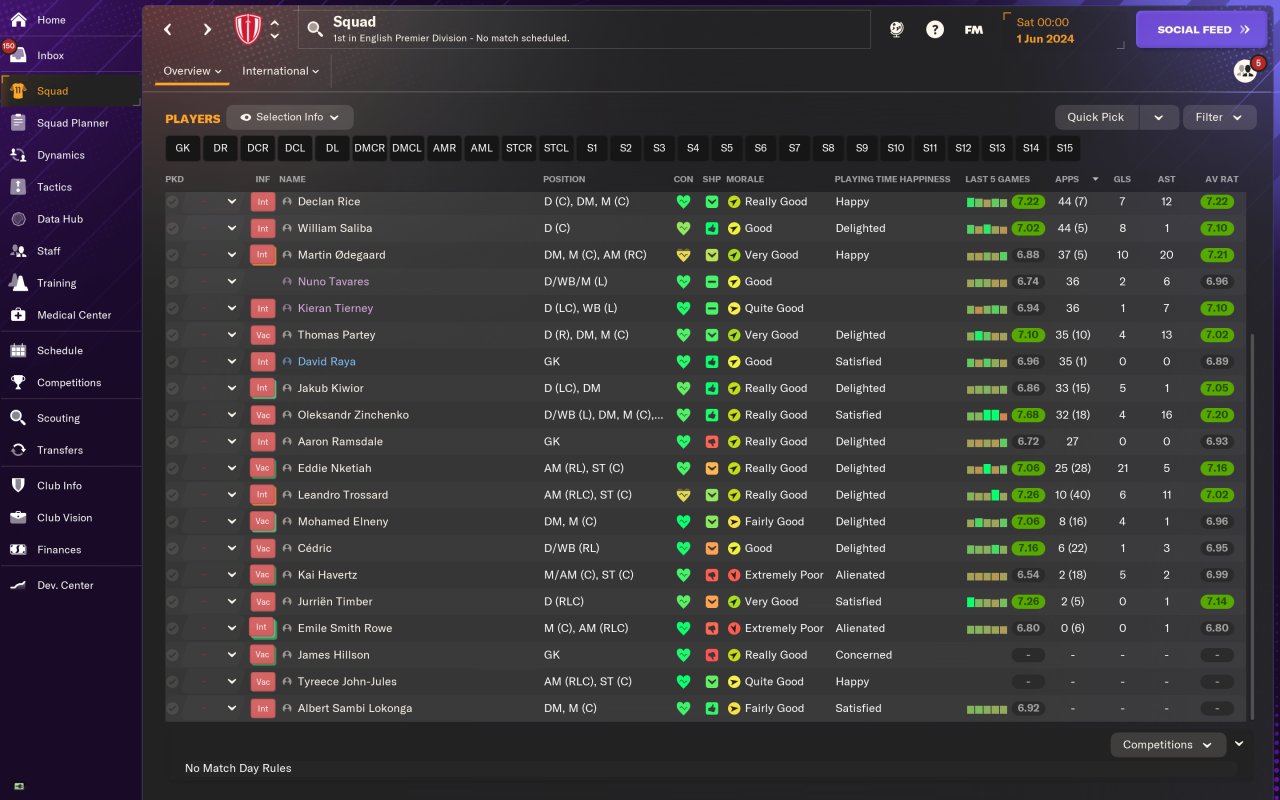Open role dropdown for Jurriën Timber

click(x=232, y=602)
